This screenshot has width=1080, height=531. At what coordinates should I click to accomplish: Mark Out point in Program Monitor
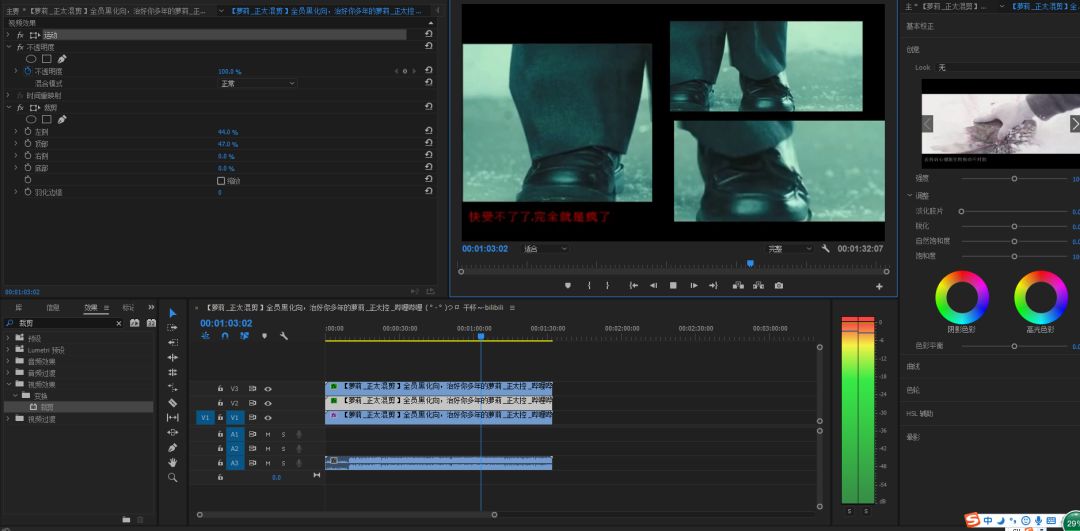pos(608,286)
